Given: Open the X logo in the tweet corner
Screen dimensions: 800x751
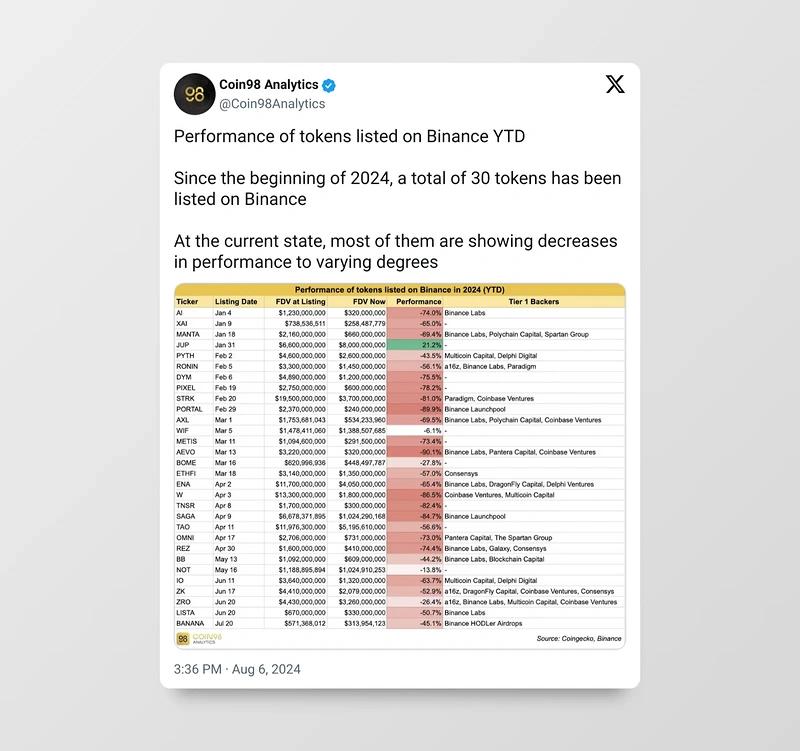Looking at the screenshot, I should (x=615, y=84).
